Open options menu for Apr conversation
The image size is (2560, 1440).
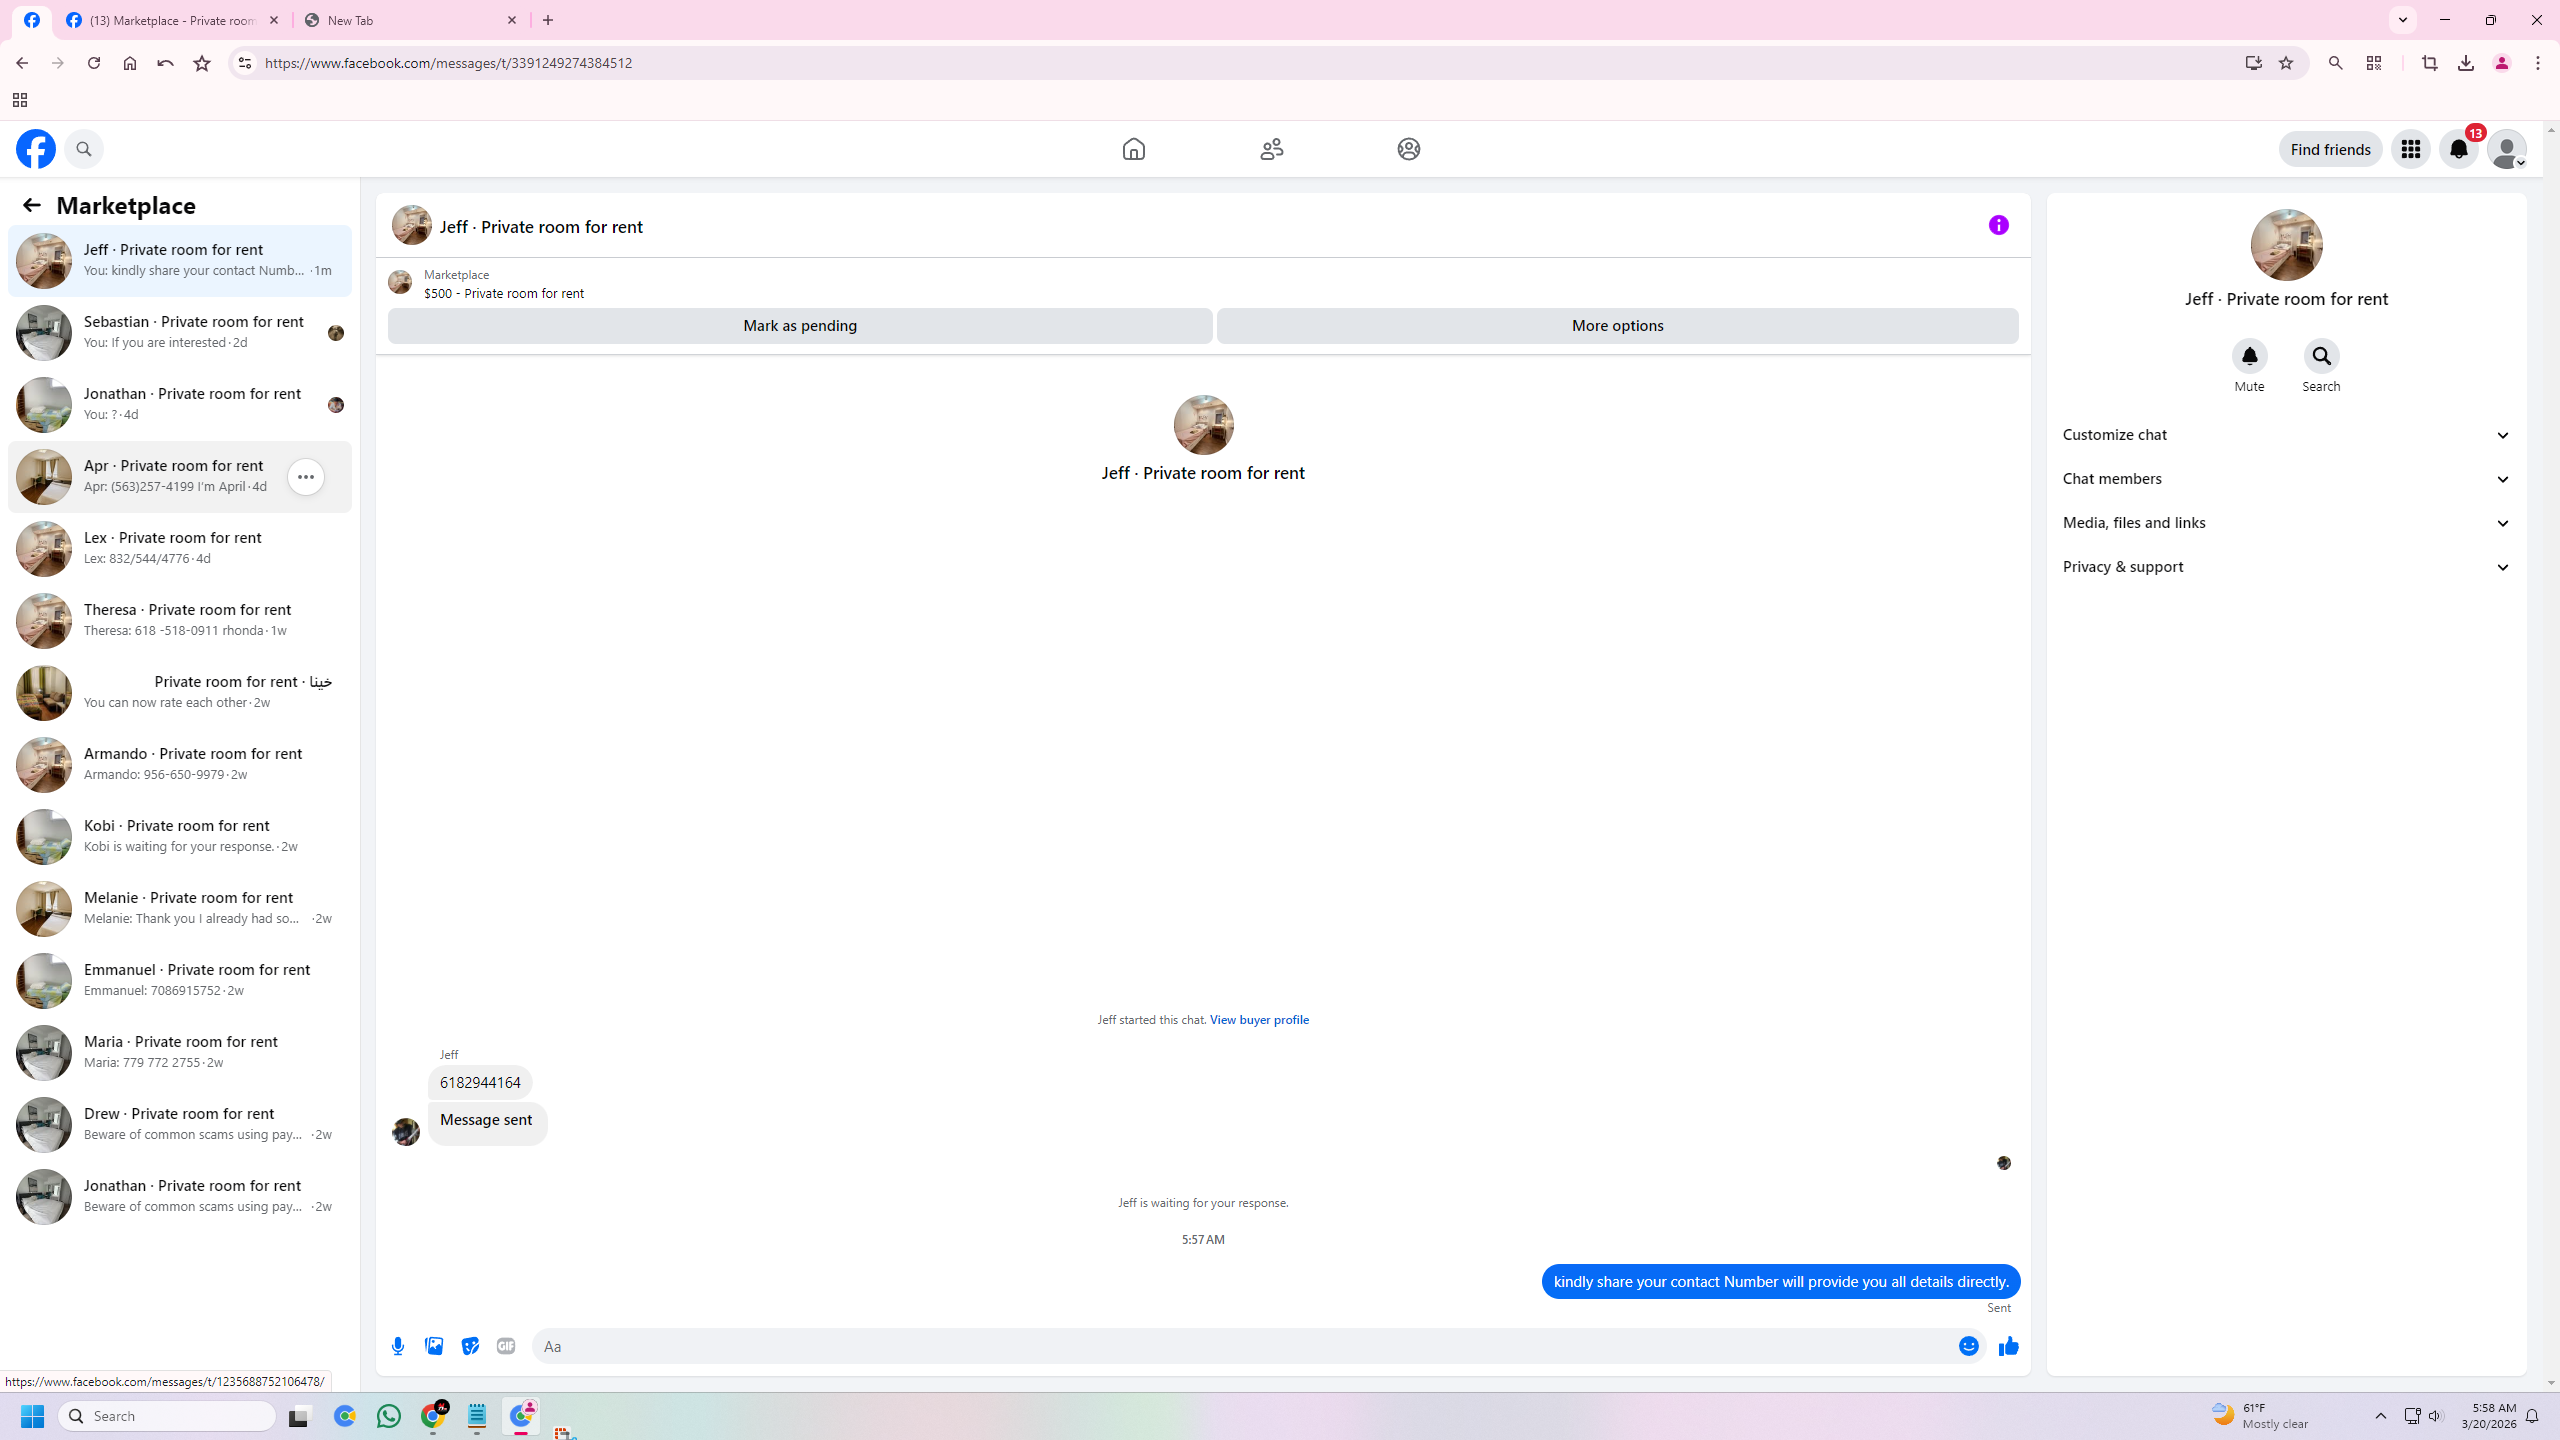tap(306, 477)
